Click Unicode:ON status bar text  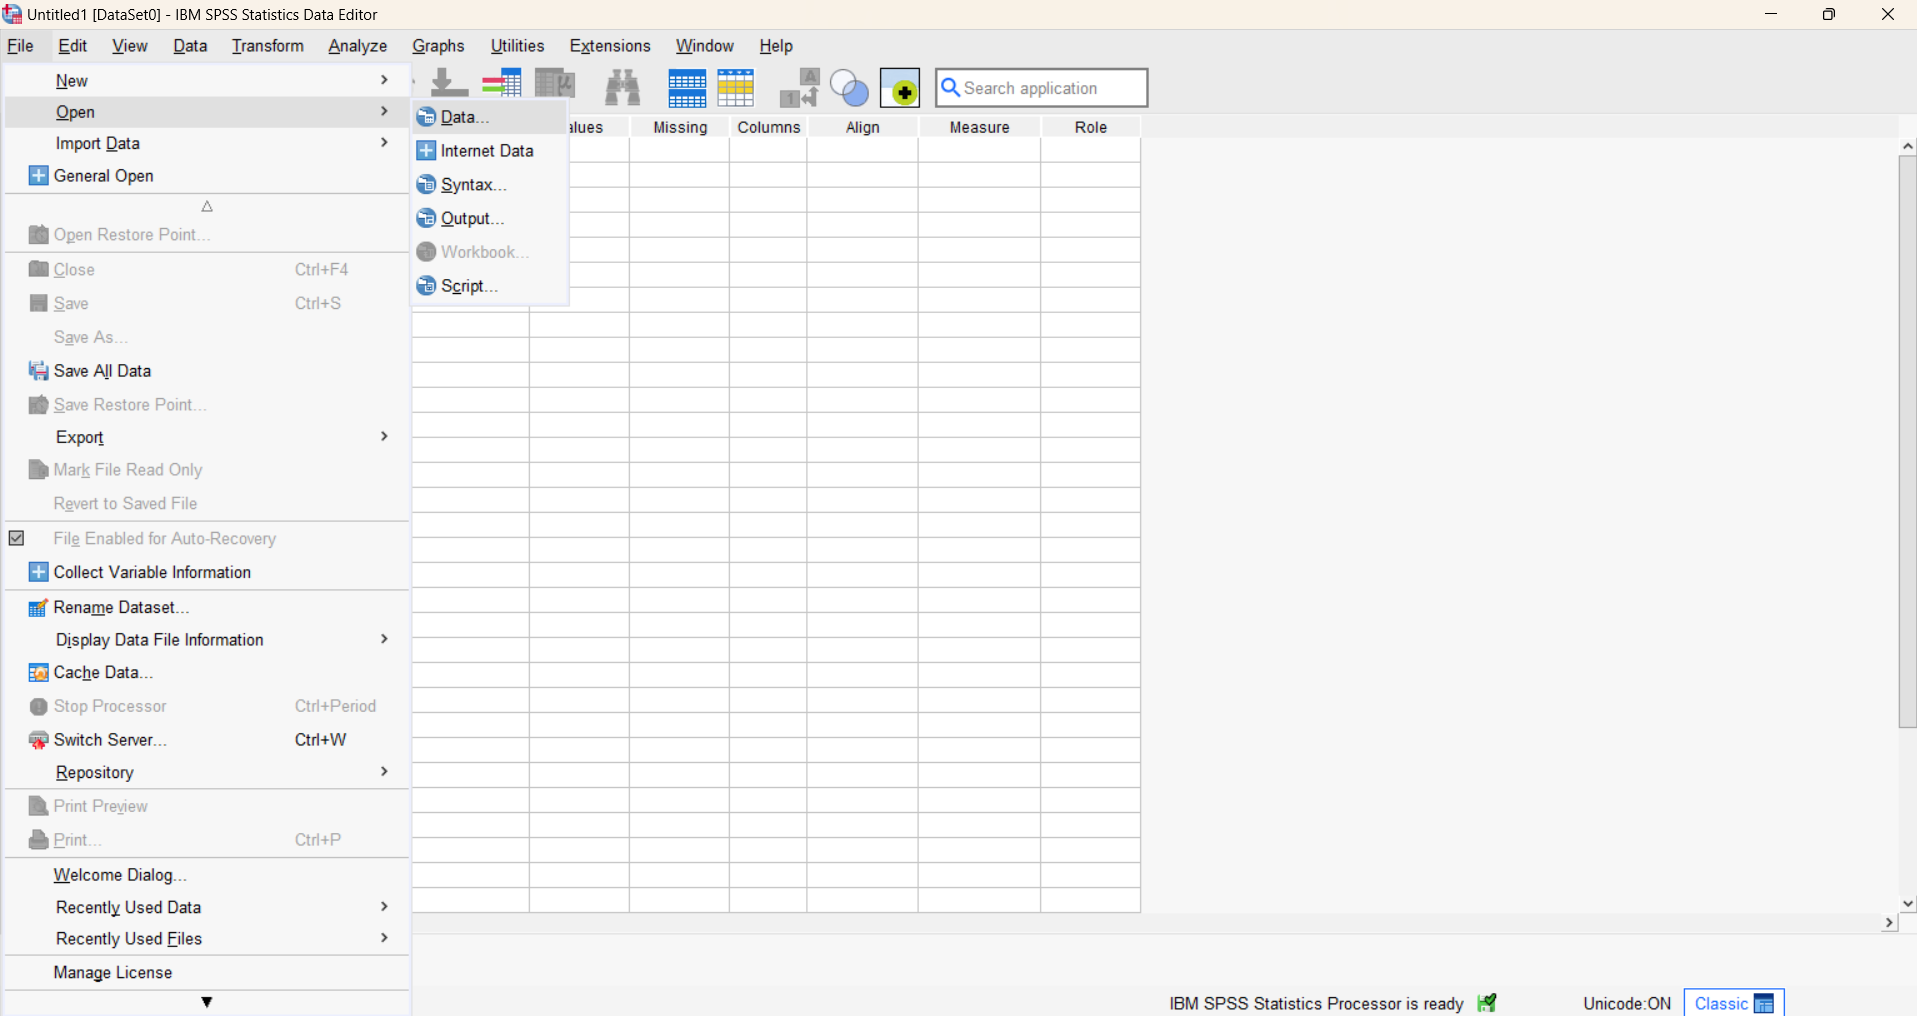point(1627,1004)
